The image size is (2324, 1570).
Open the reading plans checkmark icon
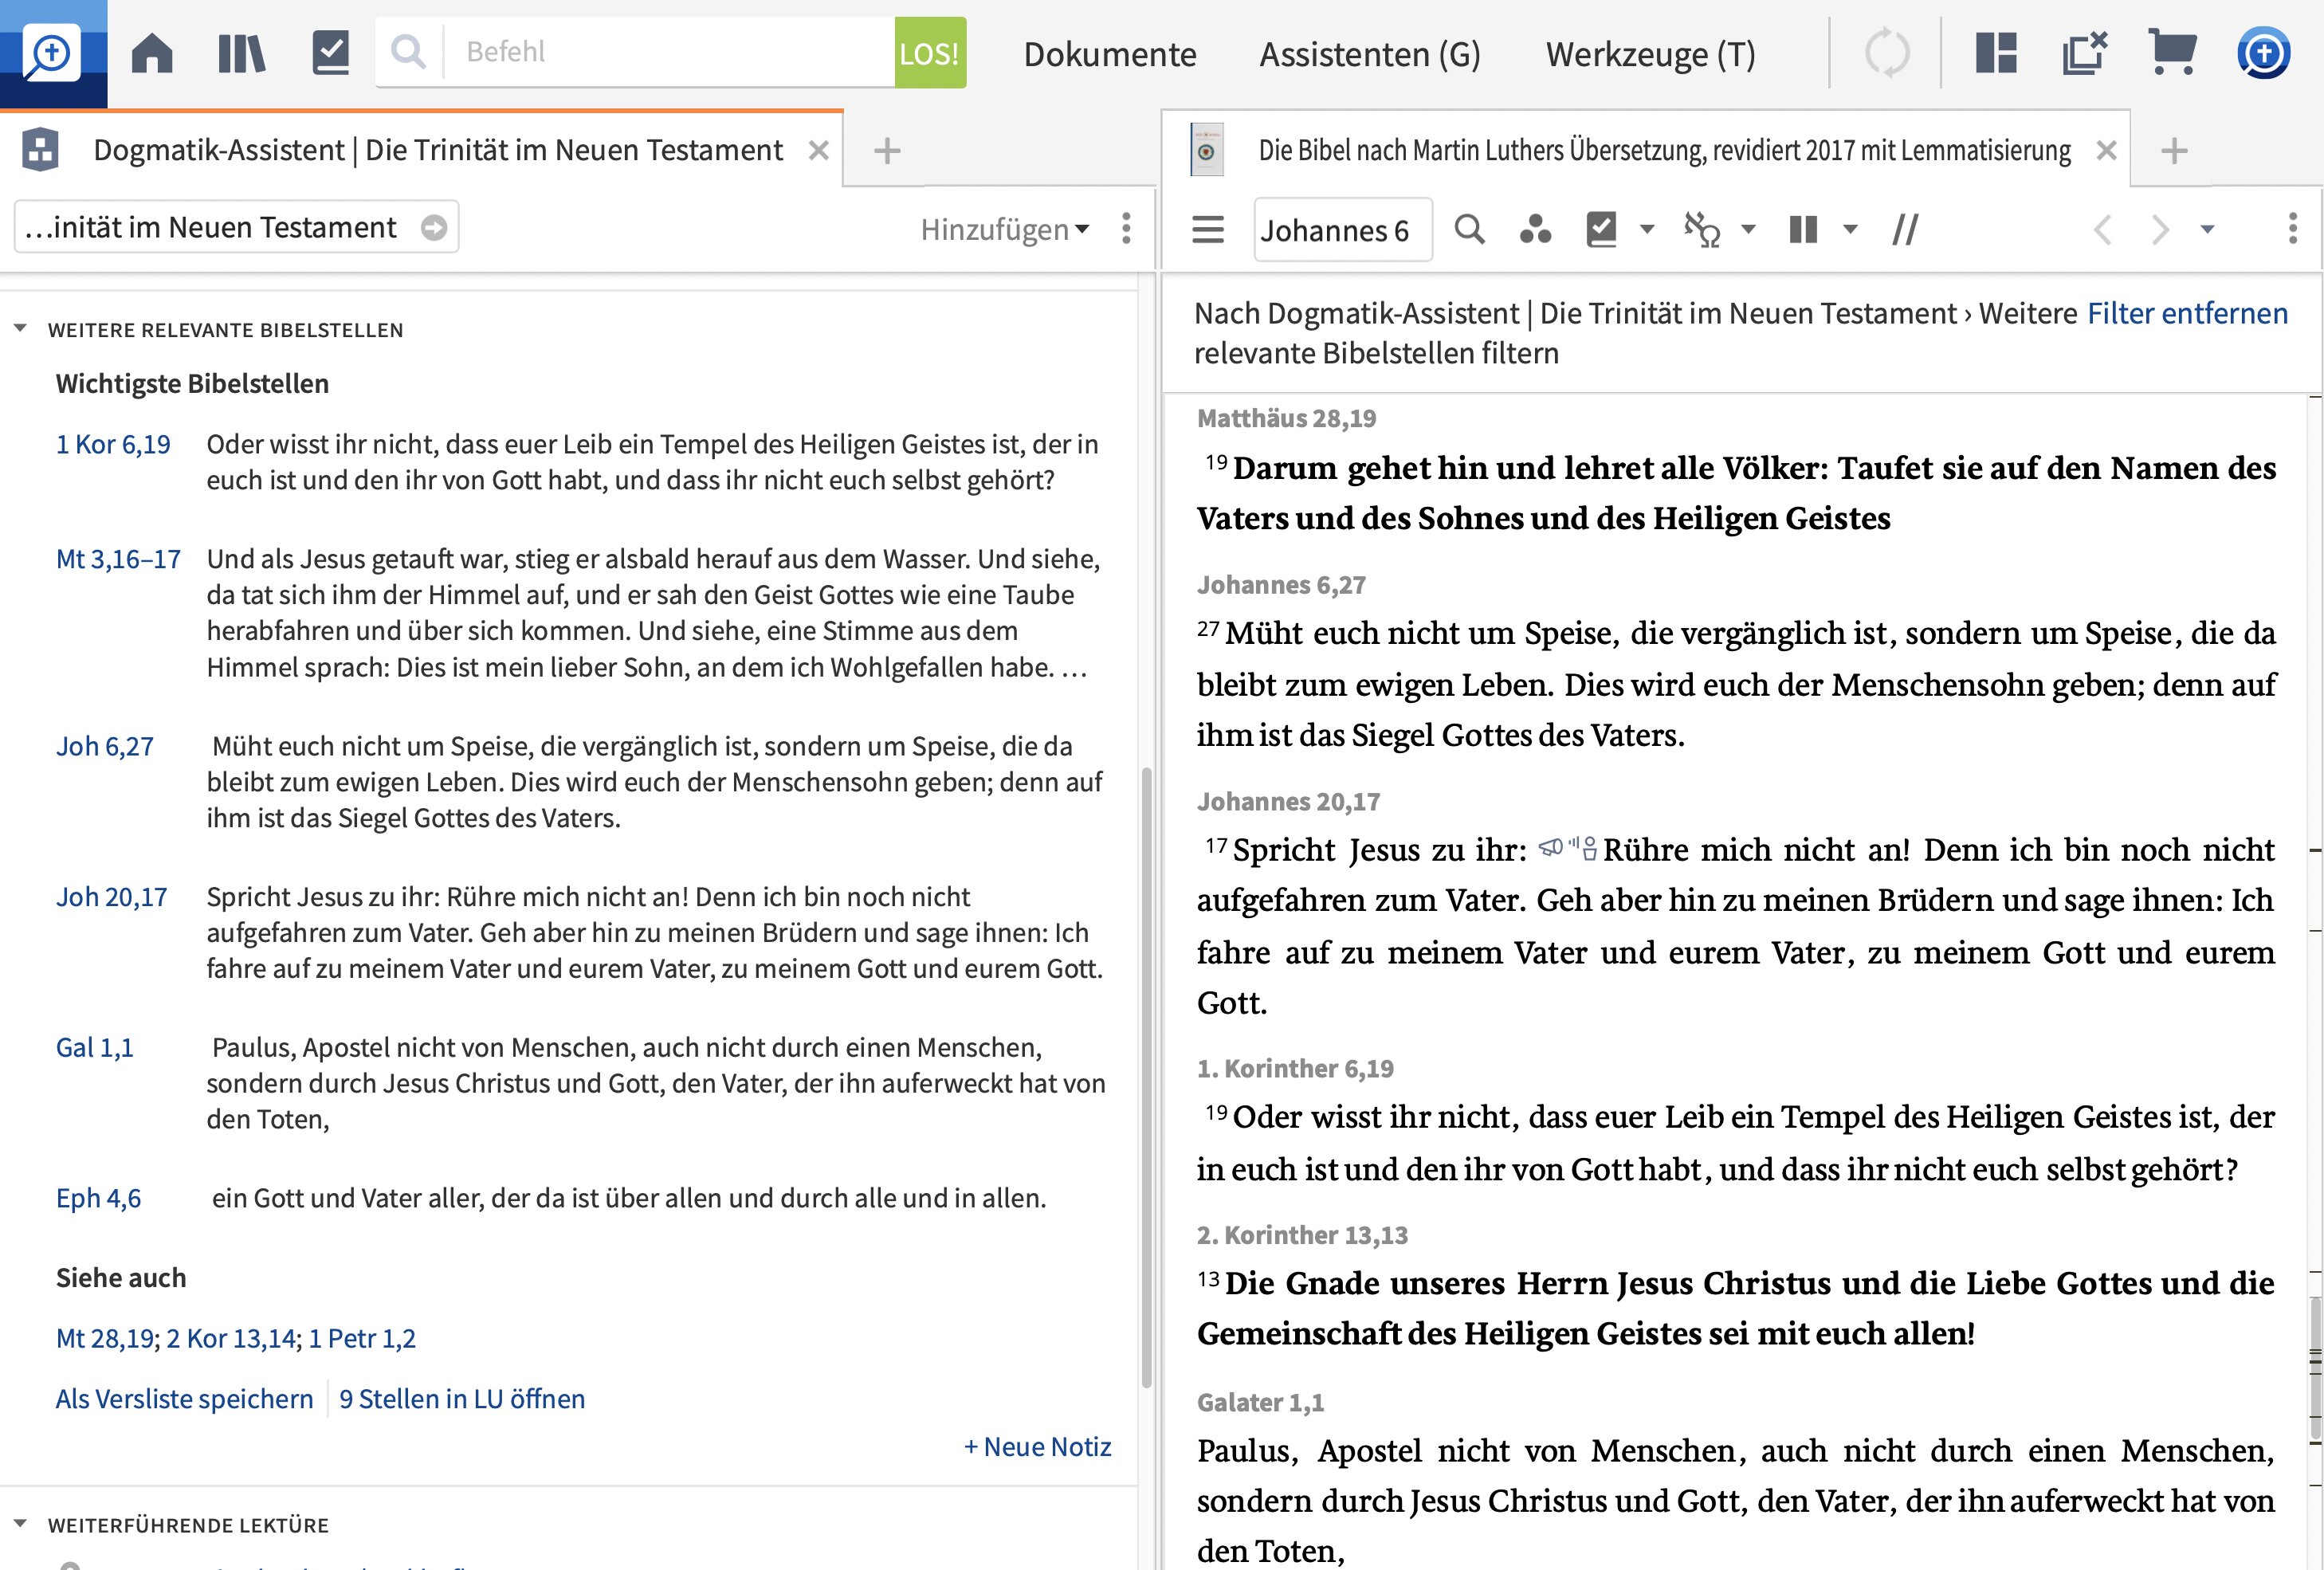(330, 53)
